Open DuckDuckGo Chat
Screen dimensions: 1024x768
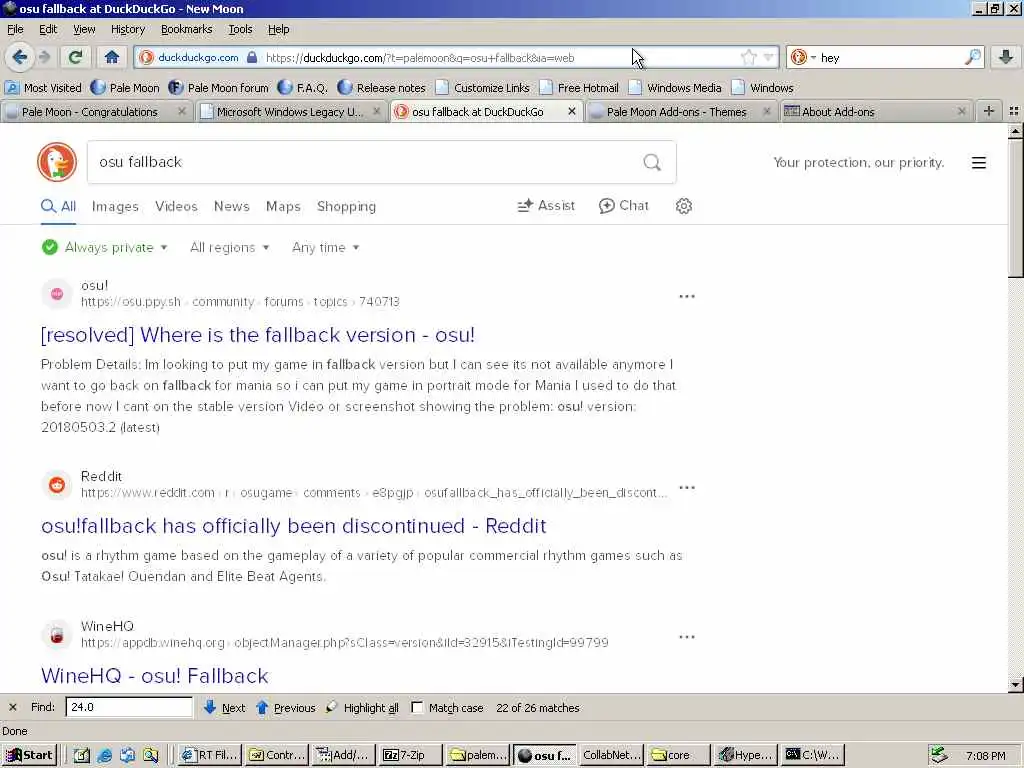pos(624,206)
